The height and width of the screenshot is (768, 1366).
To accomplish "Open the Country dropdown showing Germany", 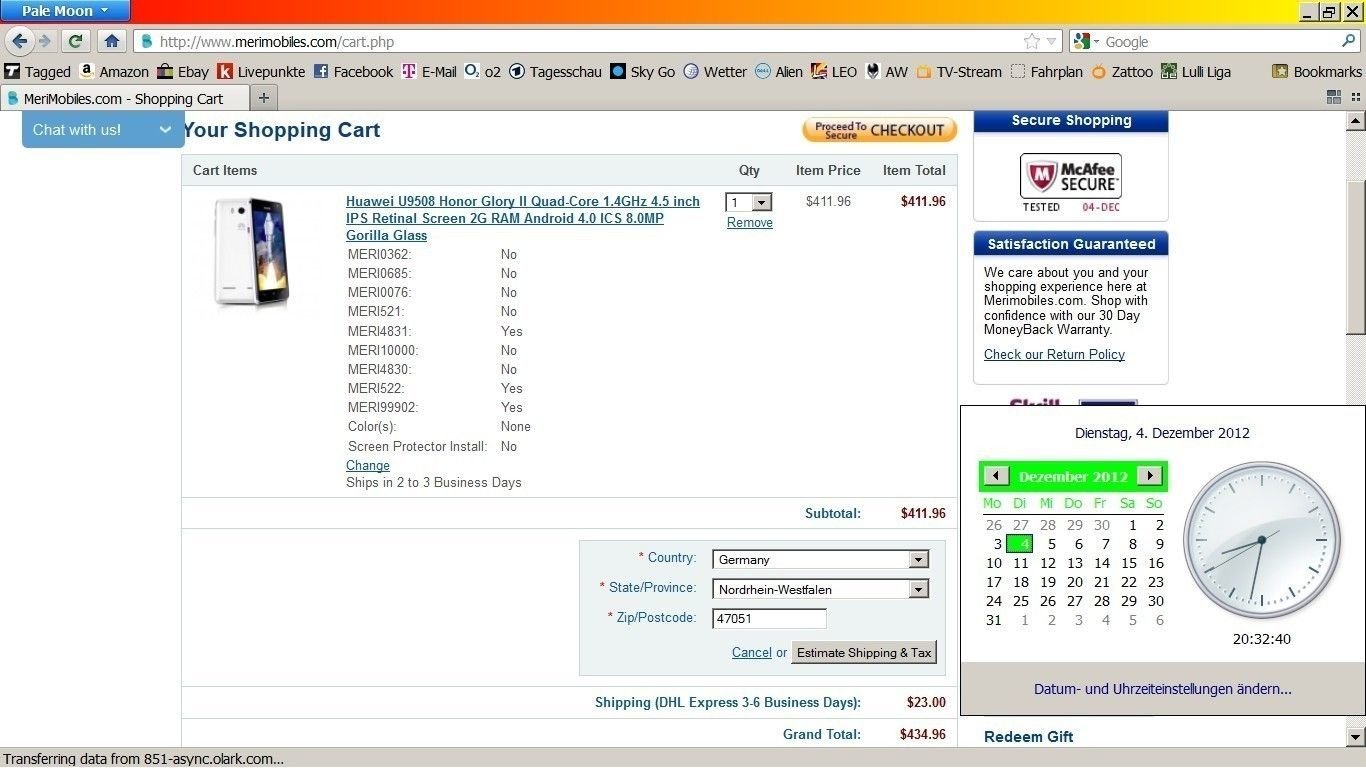I will [x=820, y=559].
